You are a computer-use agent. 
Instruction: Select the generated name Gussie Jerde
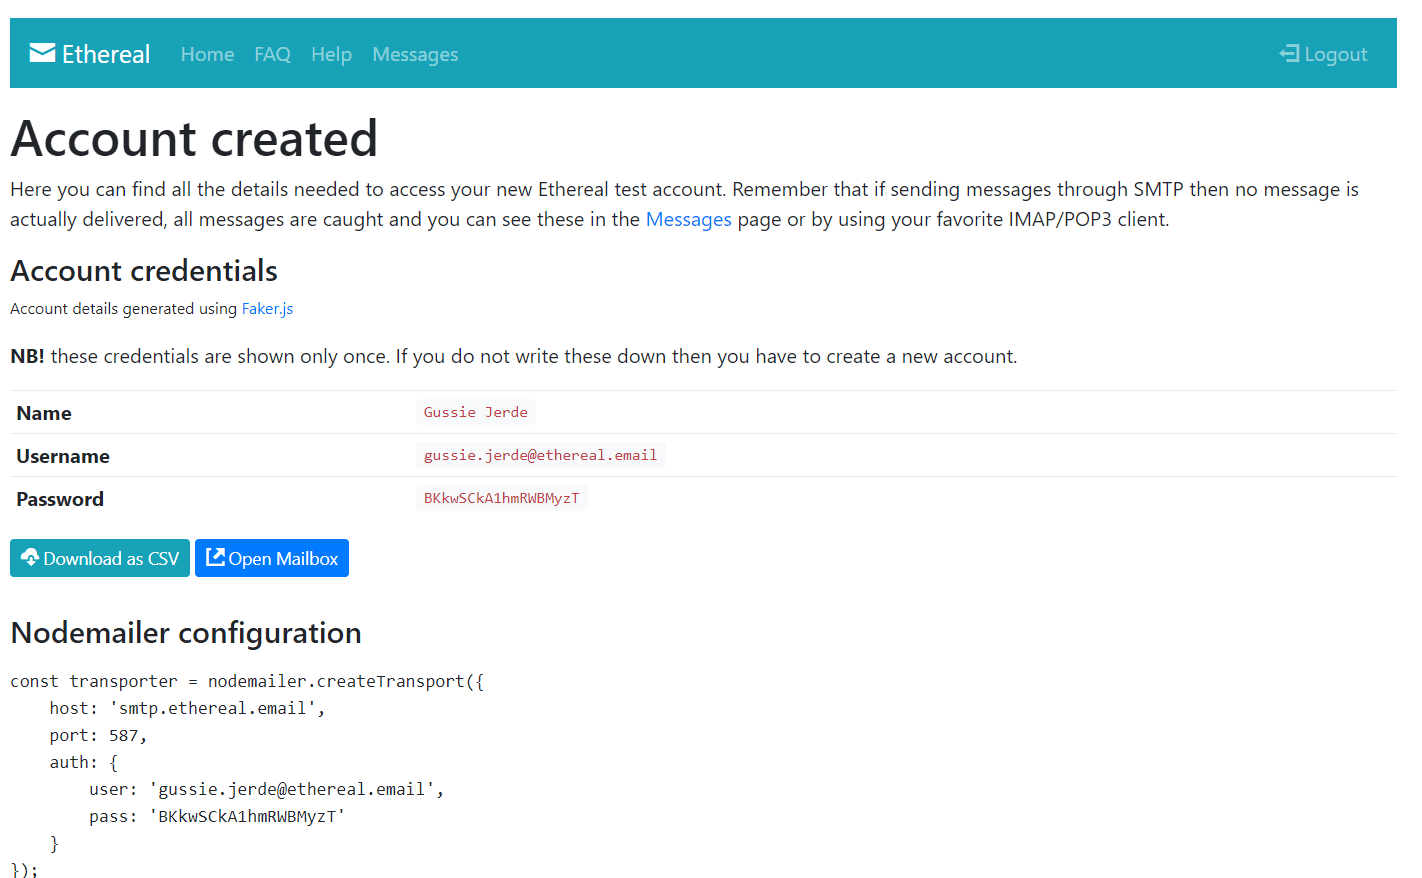[475, 412]
